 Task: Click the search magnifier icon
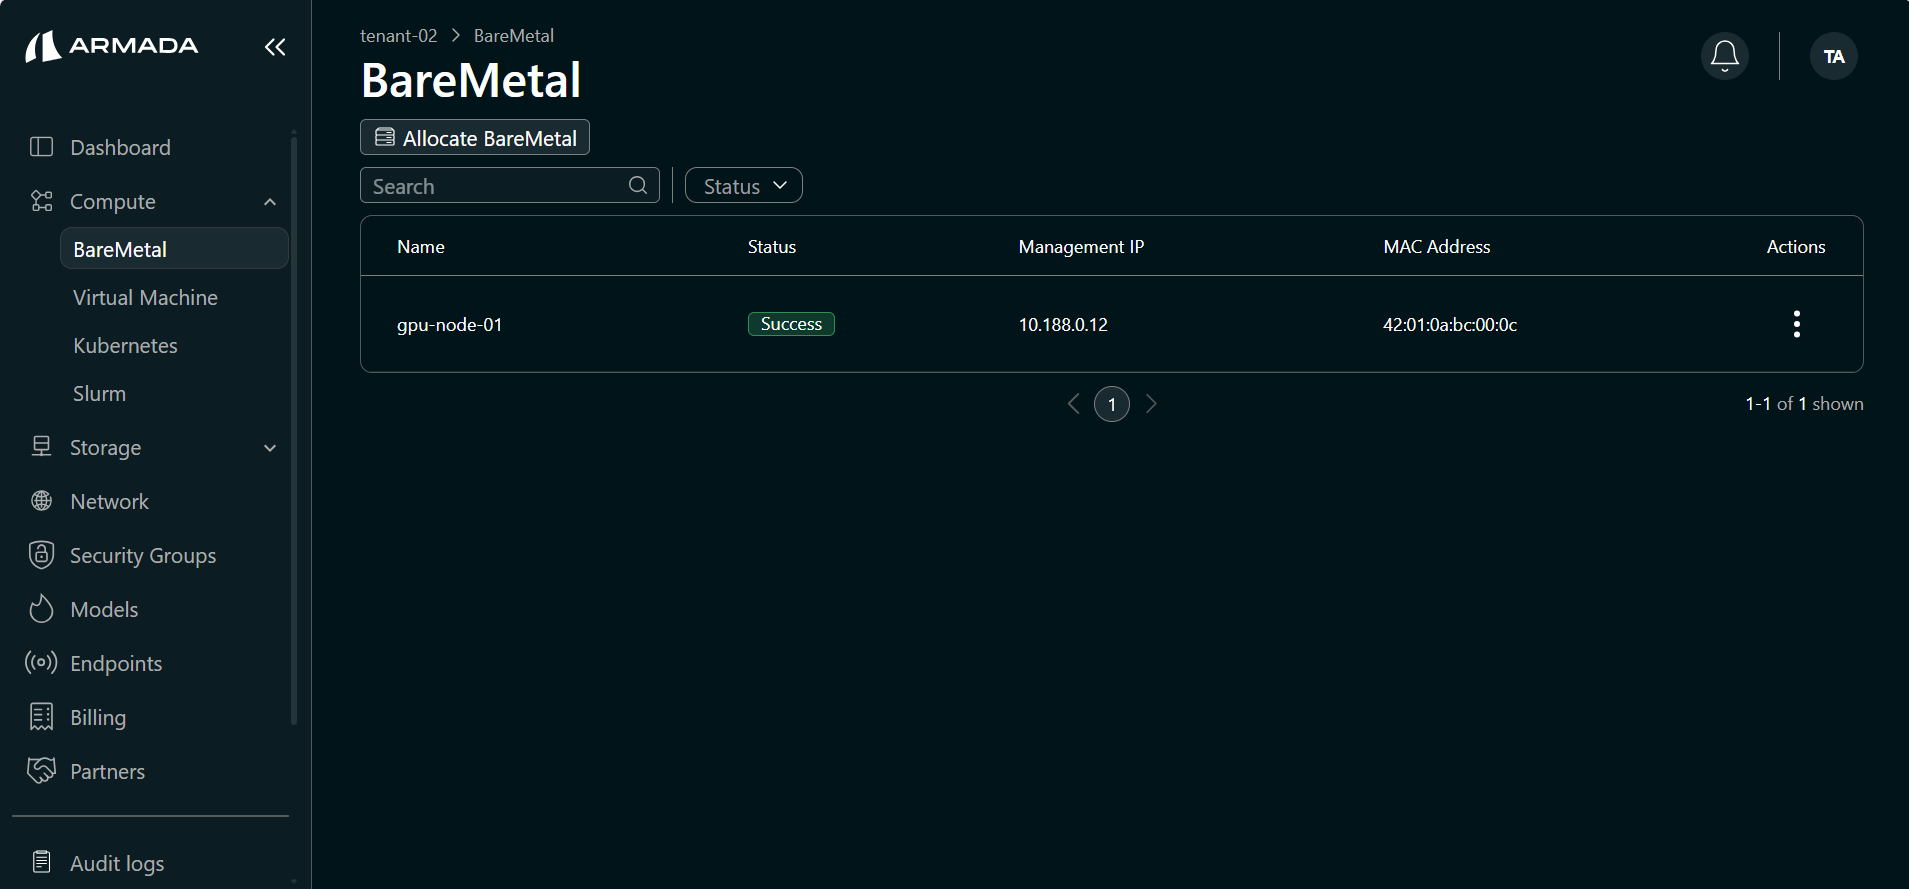pyautogui.click(x=638, y=185)
